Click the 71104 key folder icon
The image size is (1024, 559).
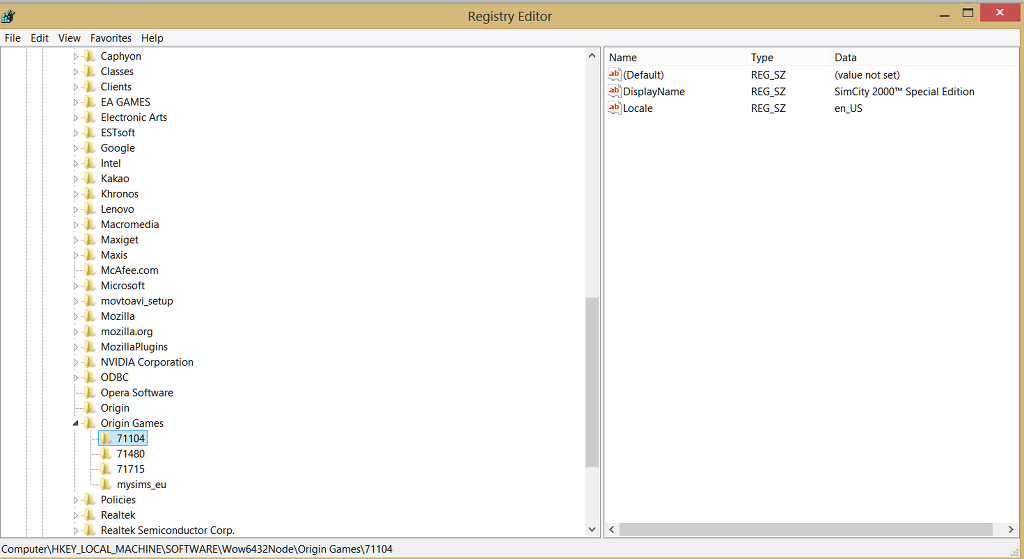106,438
